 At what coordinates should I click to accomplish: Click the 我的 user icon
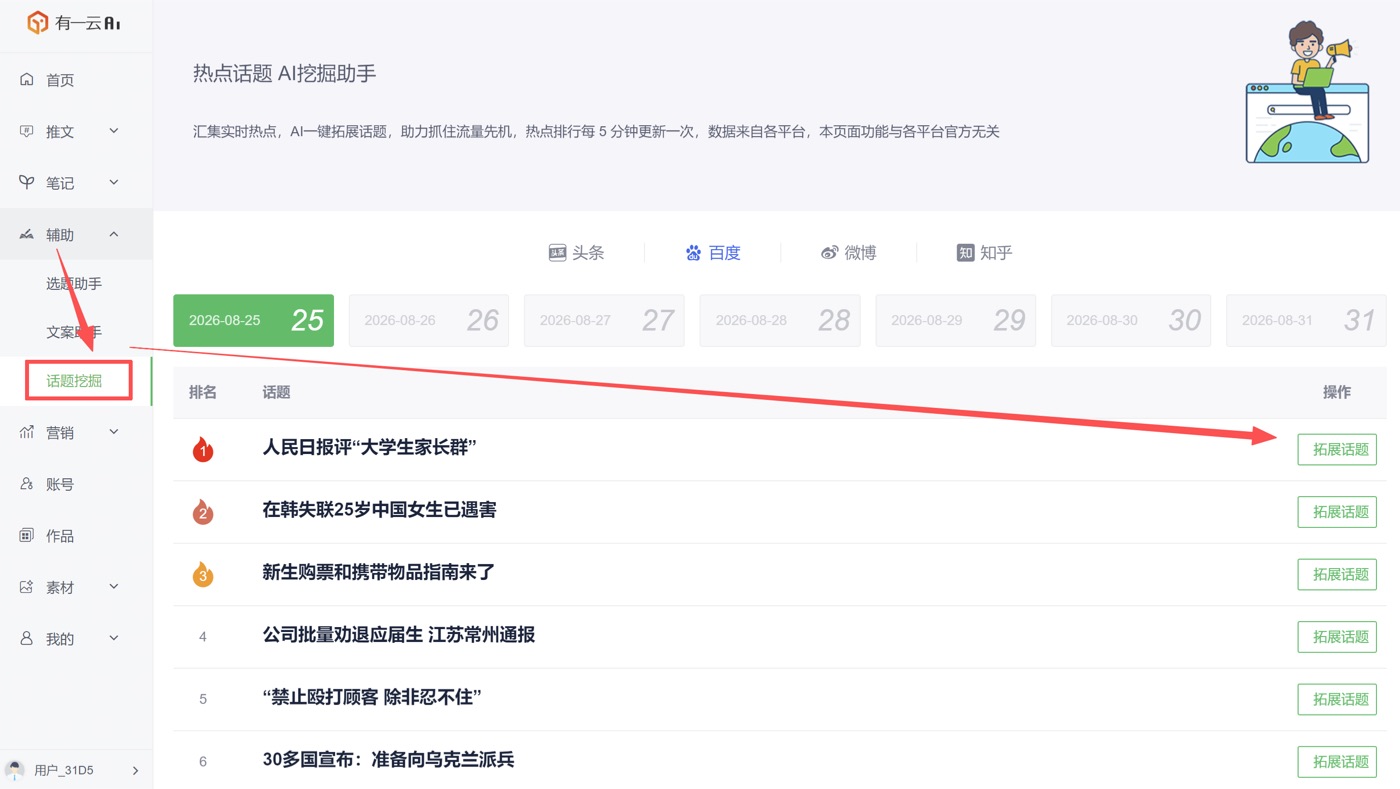click(27, 639)
